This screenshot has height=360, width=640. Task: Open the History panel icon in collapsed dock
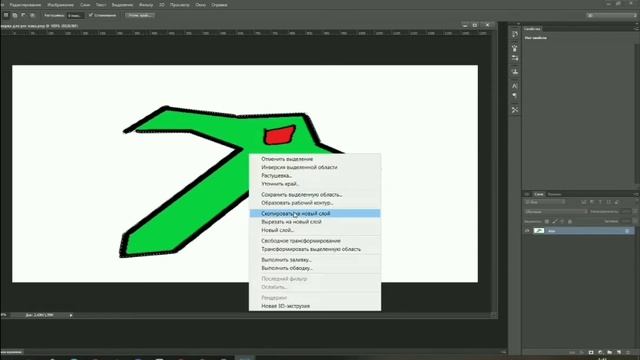coord(515,34)
